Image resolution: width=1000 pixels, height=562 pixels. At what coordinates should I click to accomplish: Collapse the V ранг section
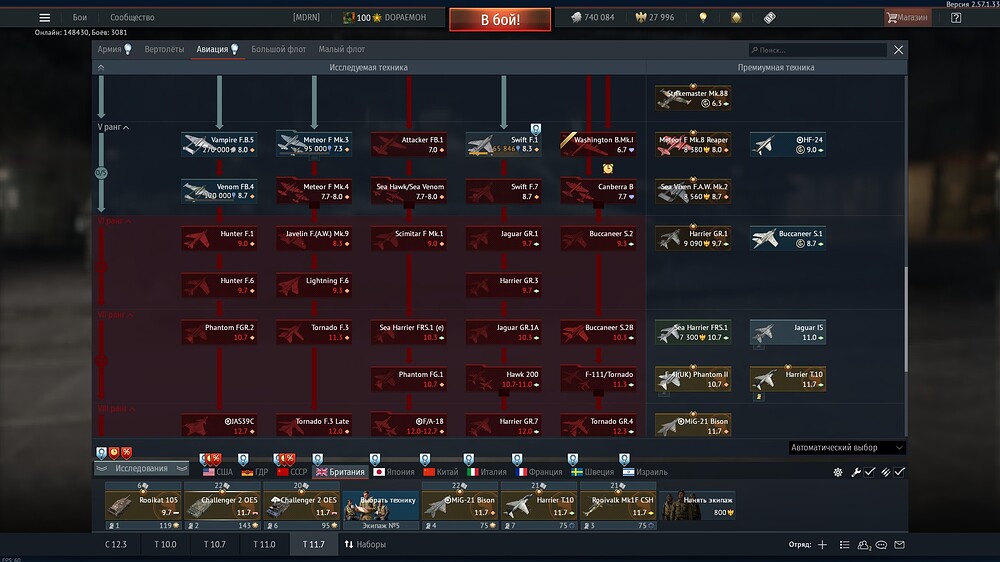(x=114, y=127)
